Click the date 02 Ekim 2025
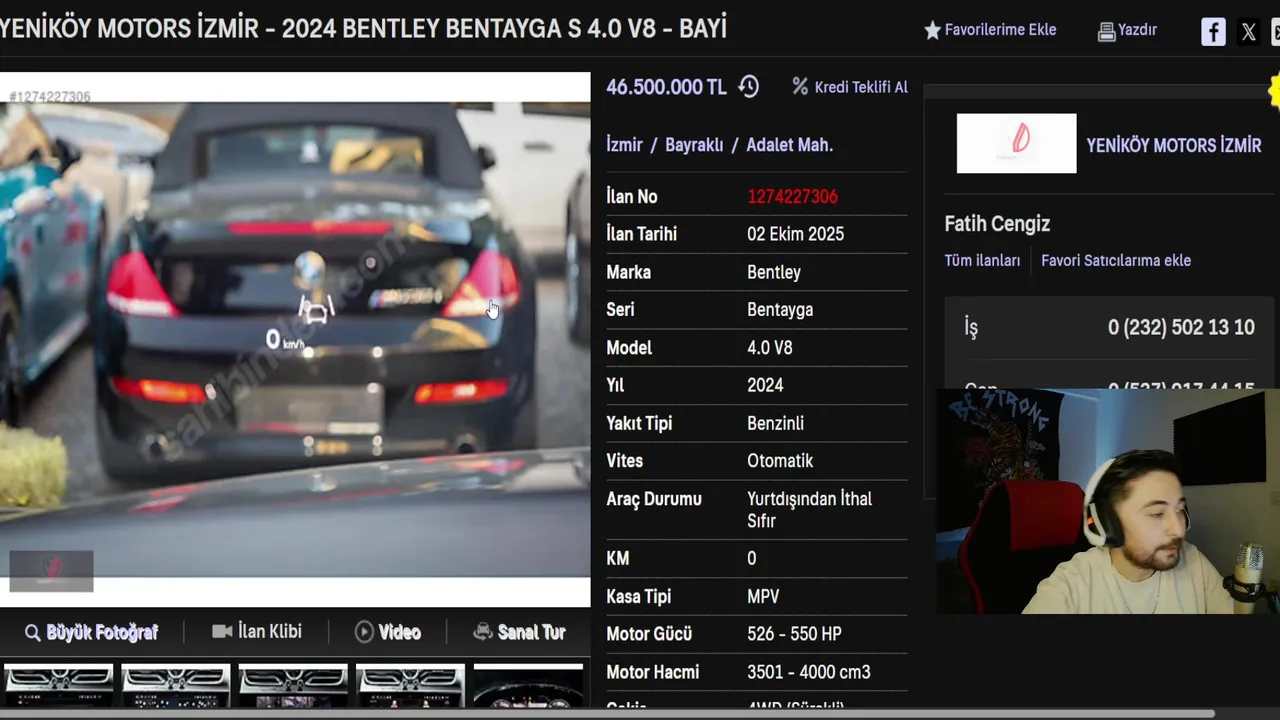The width and height of the screenshot is (1280, 720). pyautogui.click(x=795, y=234)
